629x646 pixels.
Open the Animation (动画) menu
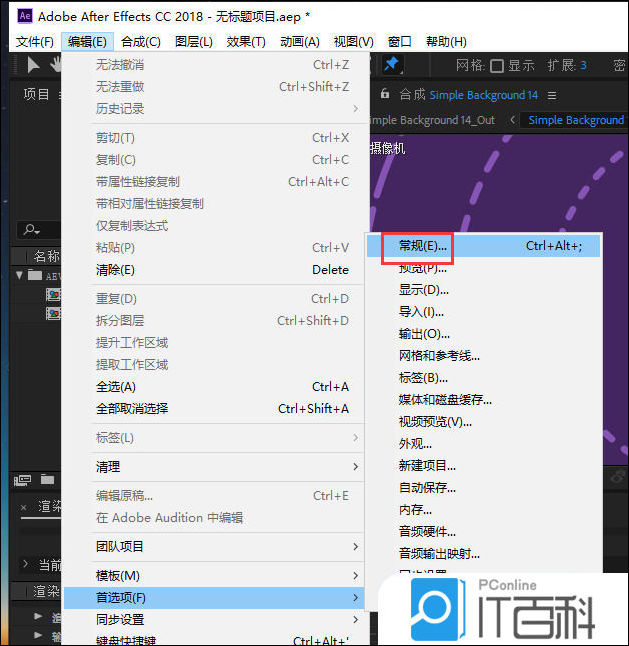tap(300, 42)
